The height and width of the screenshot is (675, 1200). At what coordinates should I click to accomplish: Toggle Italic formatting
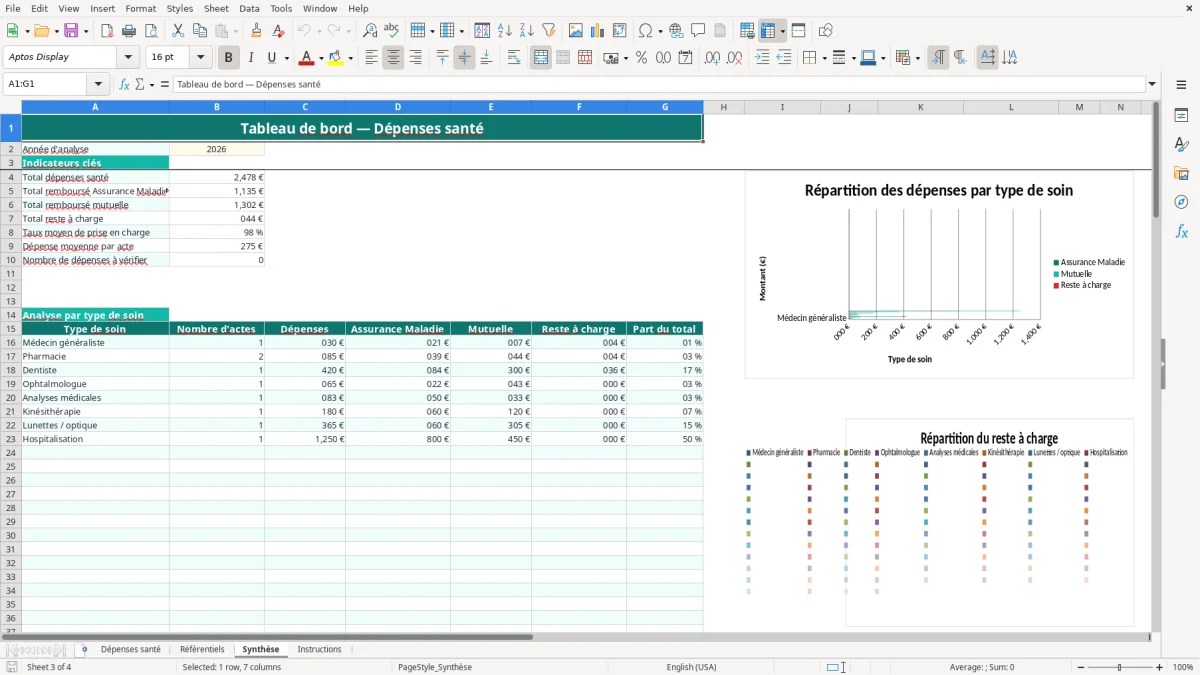pyautogui.click(x=251, y=58)
